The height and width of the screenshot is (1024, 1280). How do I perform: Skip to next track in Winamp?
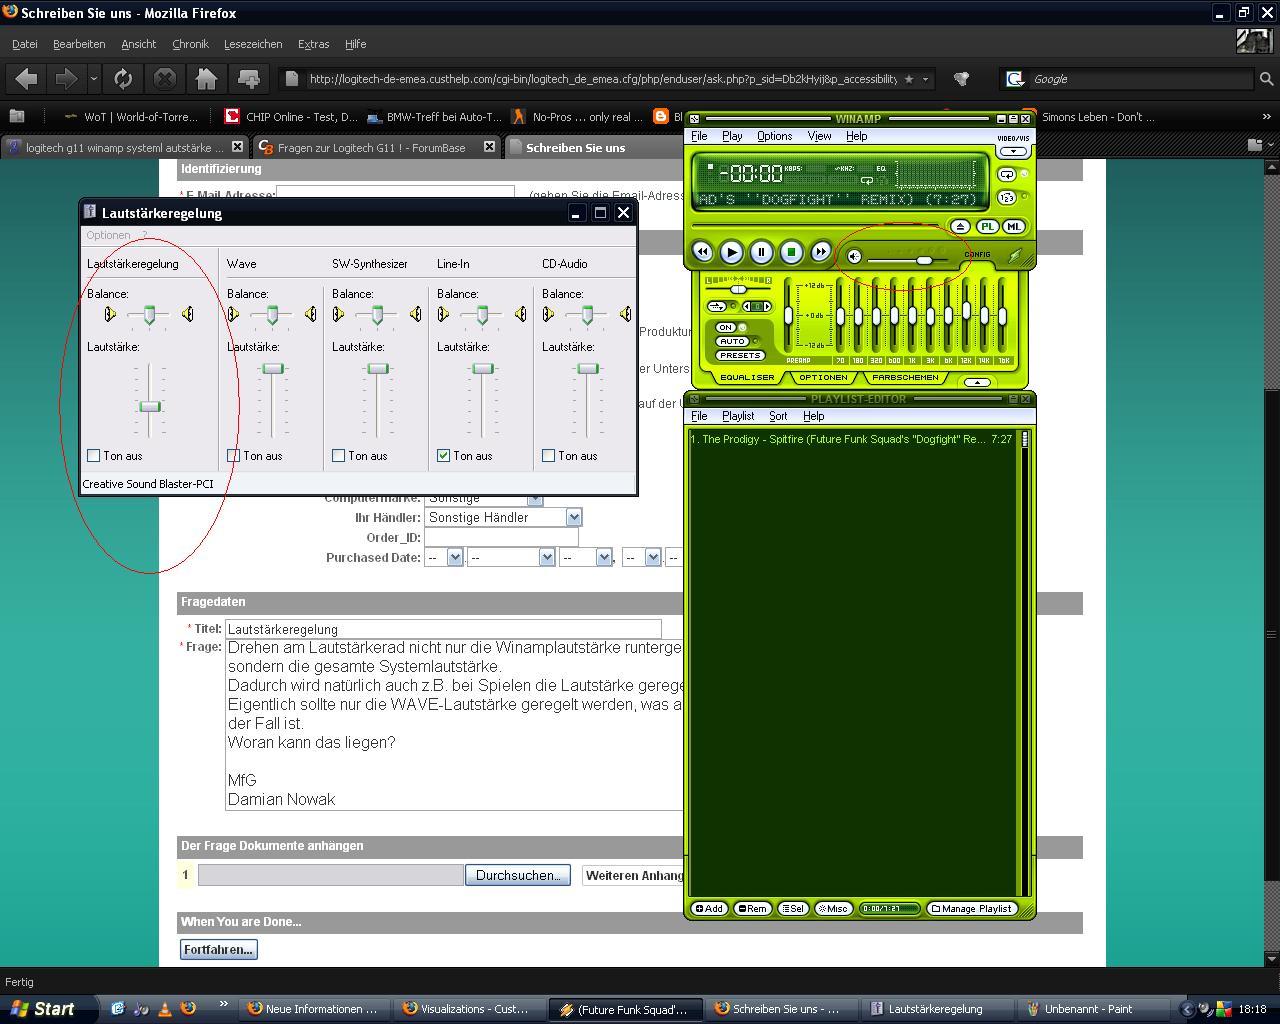point(820,253)
